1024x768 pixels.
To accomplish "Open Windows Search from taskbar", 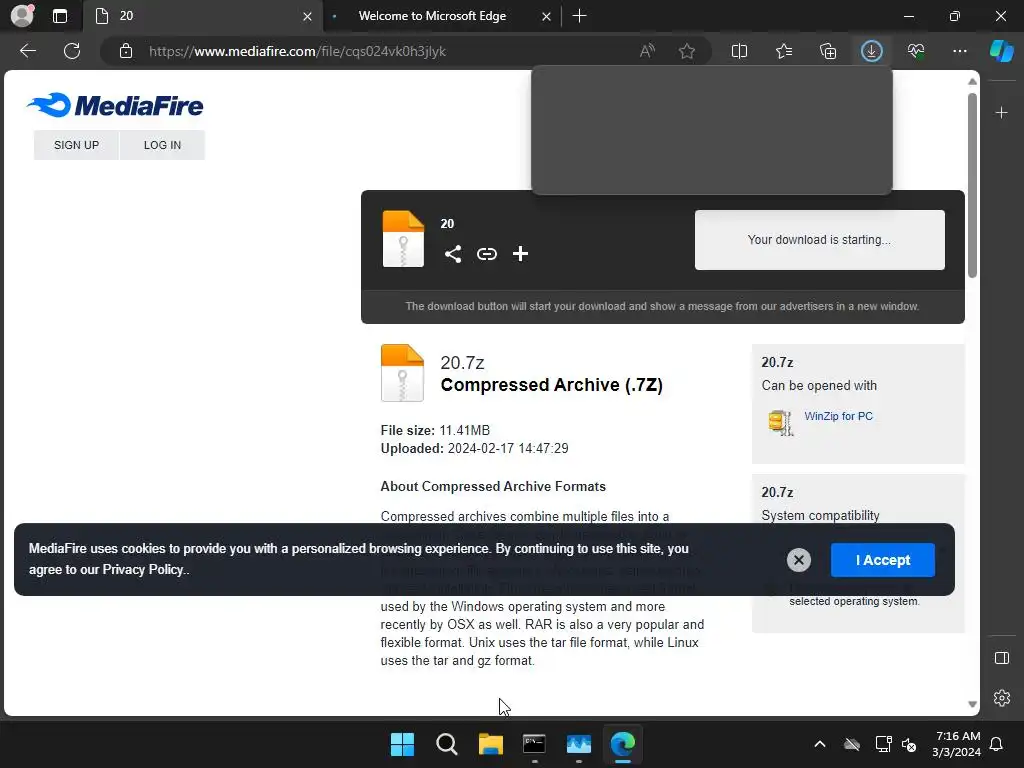I will 447,744.
